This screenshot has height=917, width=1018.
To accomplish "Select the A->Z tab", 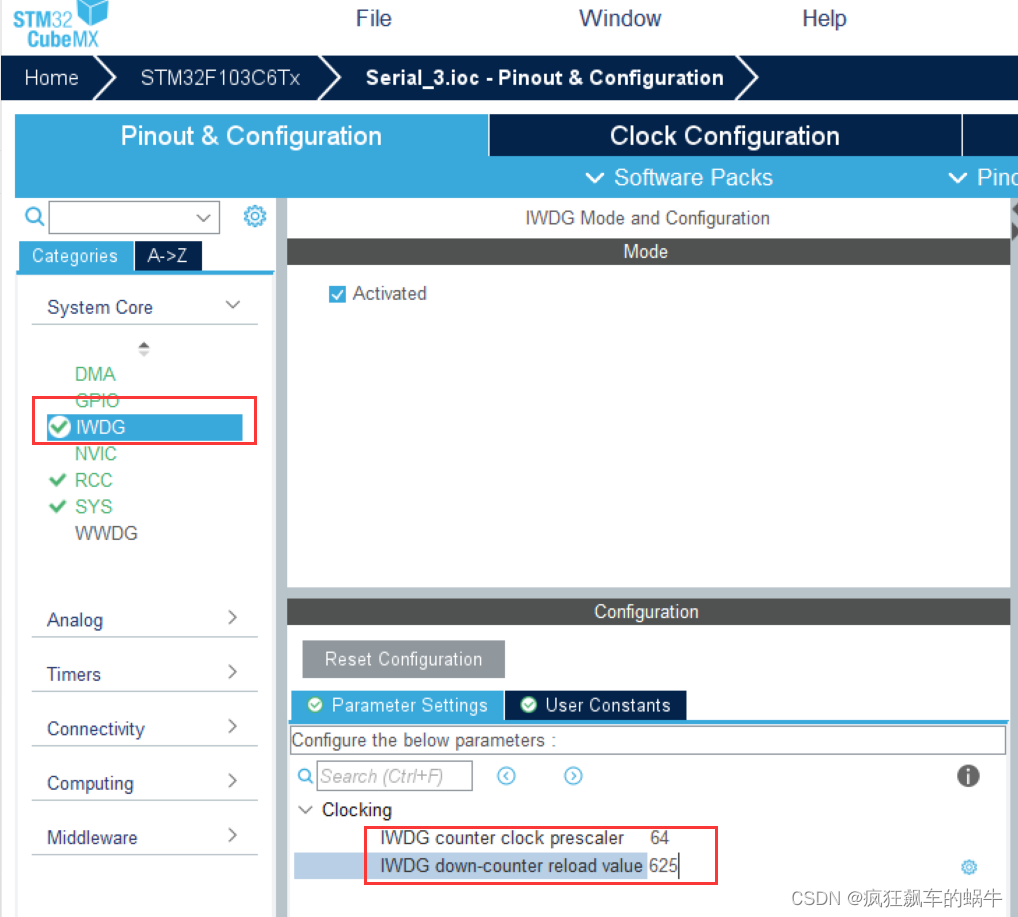I will (x=168, y=256).
